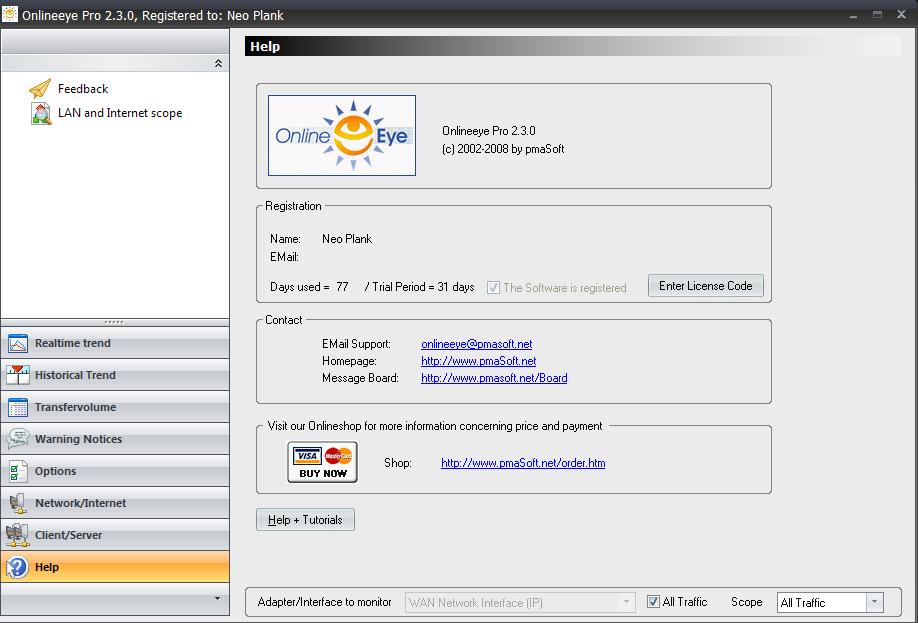Click the Client/Server computers icon
The image size is (918, 623).
click(18, 535)
